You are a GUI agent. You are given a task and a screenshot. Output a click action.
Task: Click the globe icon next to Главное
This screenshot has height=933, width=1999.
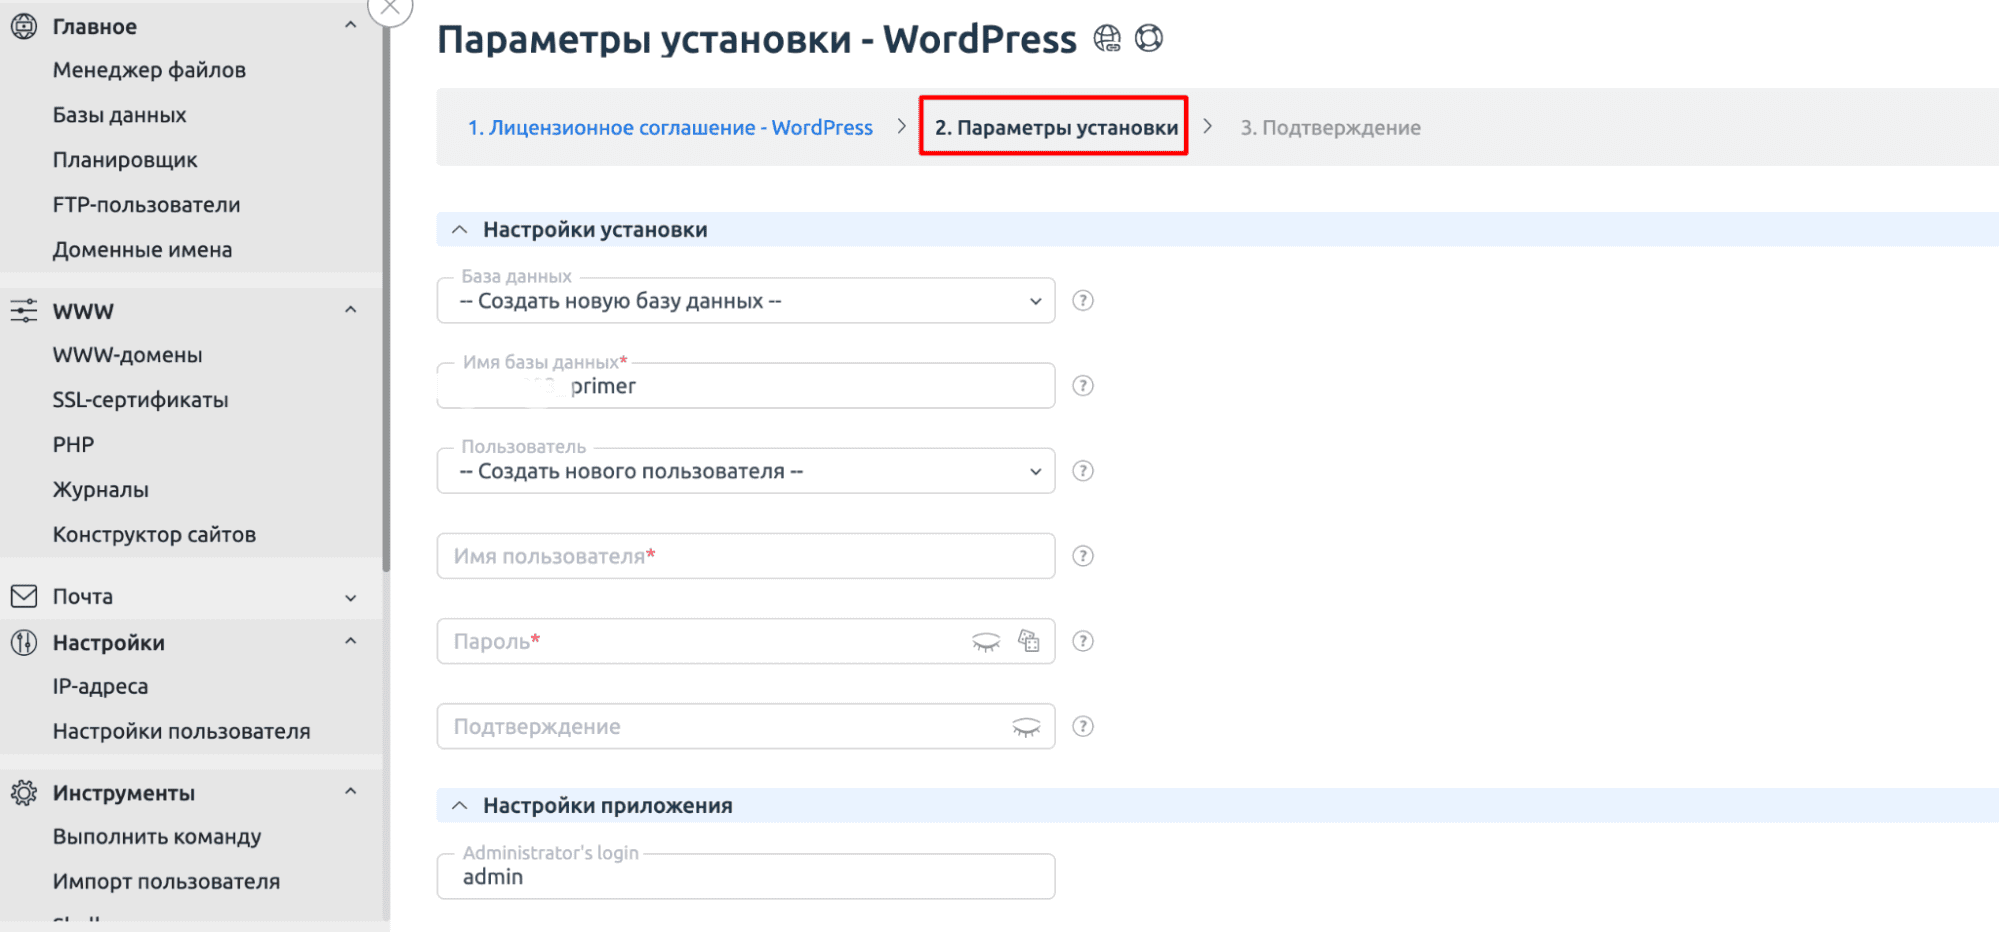[24, 26]
